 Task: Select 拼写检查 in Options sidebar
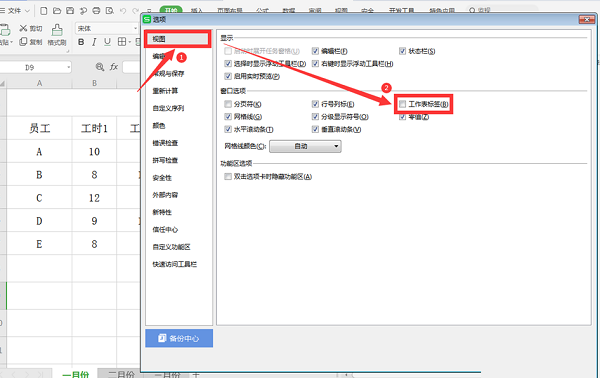(165, 160)
